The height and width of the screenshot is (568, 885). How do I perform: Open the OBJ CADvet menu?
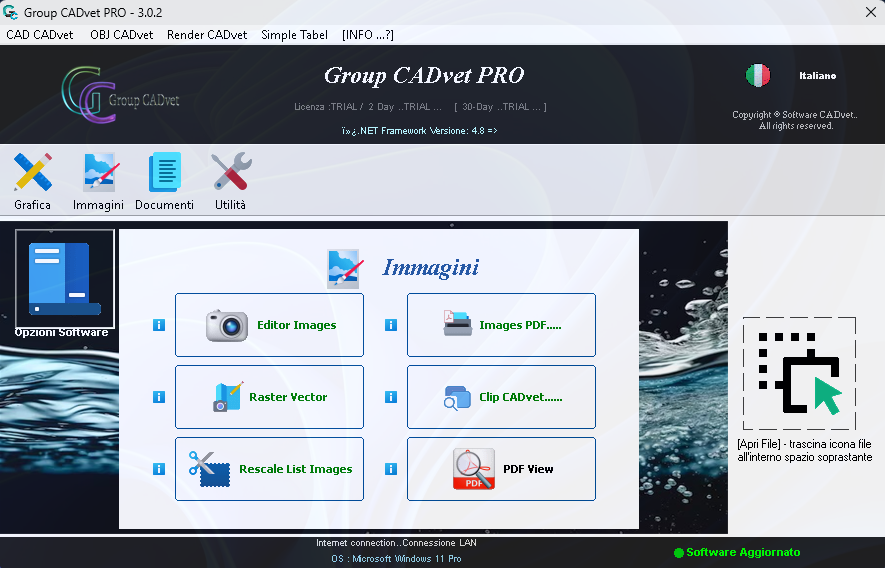(121, 35)
